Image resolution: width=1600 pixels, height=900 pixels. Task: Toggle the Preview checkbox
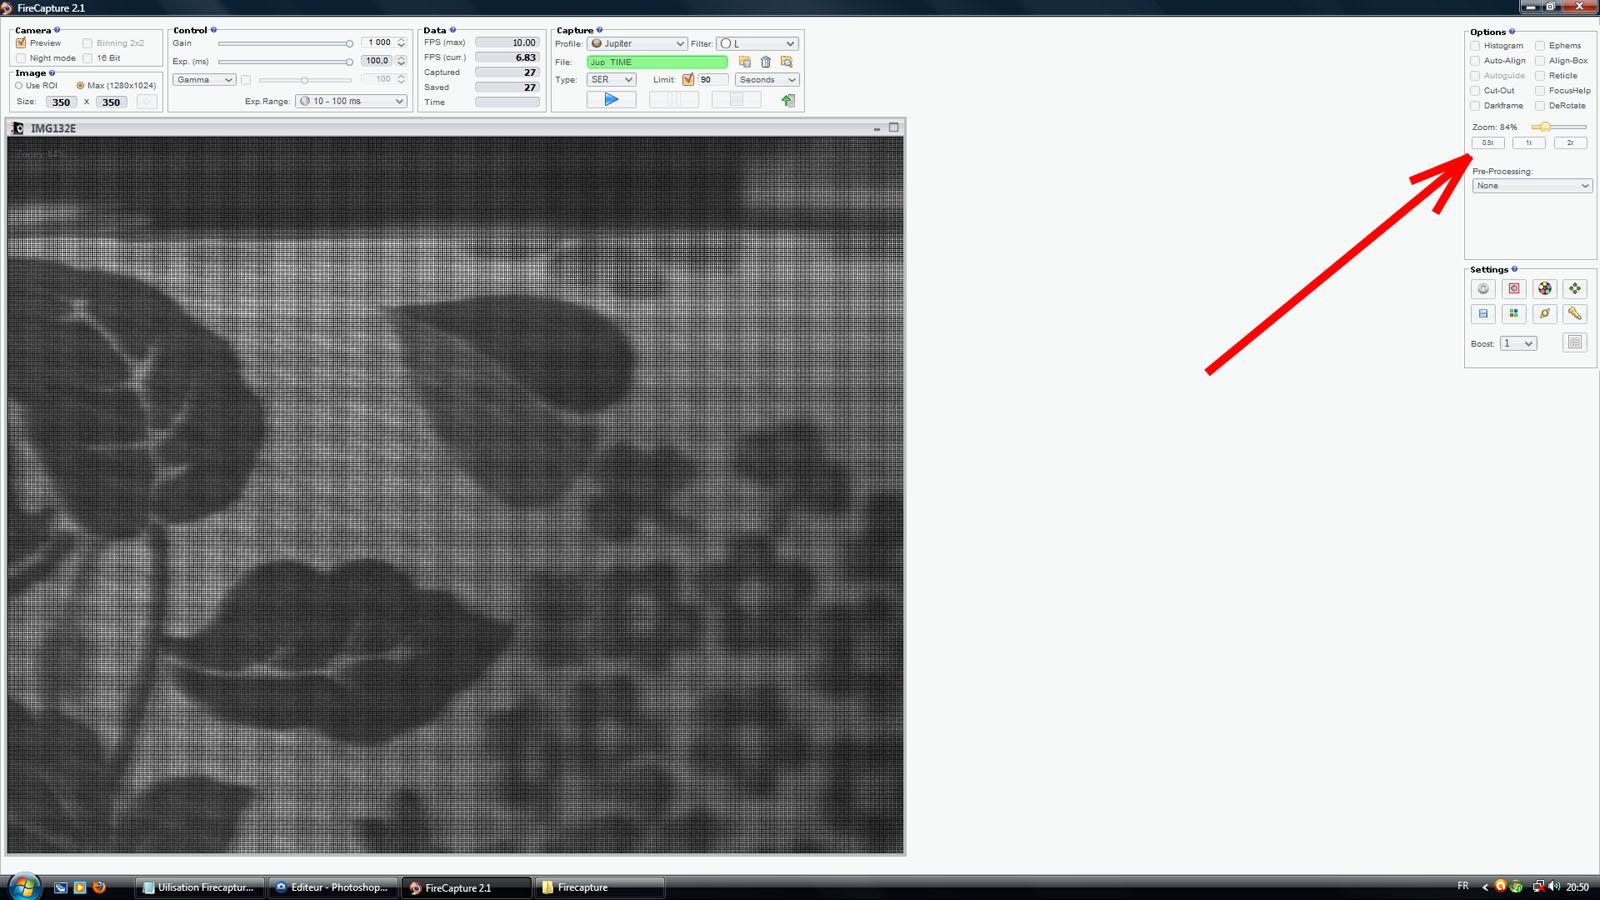tap(21, 43)
